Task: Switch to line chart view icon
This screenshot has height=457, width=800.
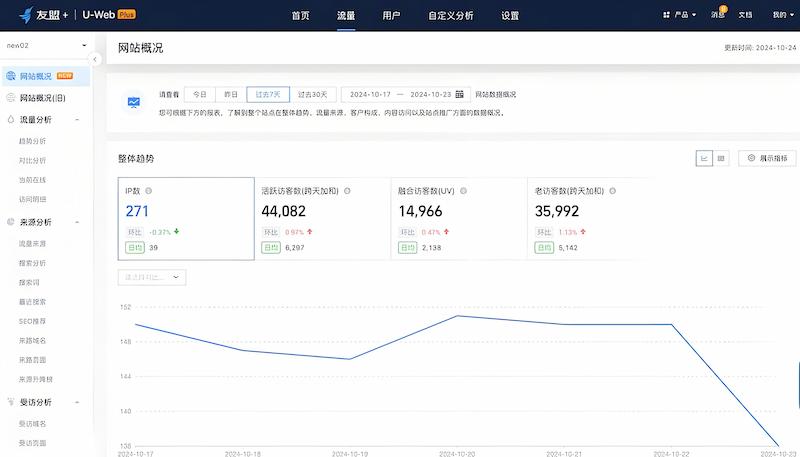Action: point(704,158)
